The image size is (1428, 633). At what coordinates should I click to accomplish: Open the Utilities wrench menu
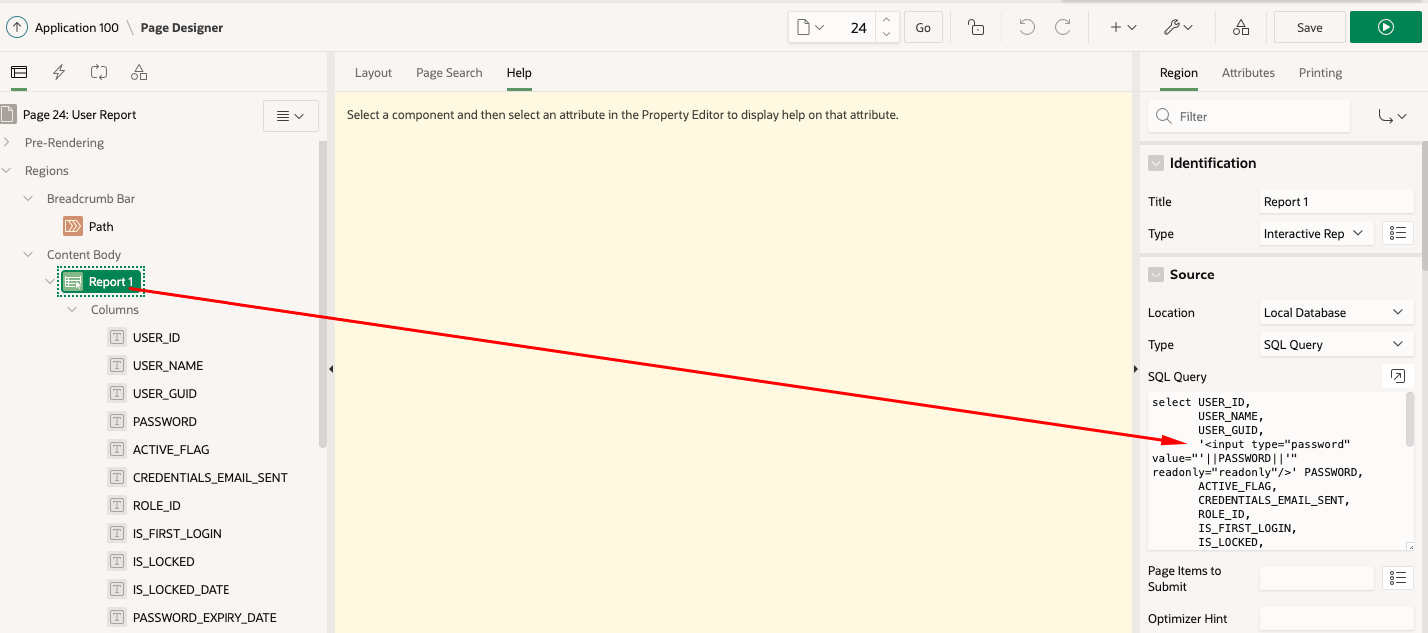click(x=1178, y=28)
